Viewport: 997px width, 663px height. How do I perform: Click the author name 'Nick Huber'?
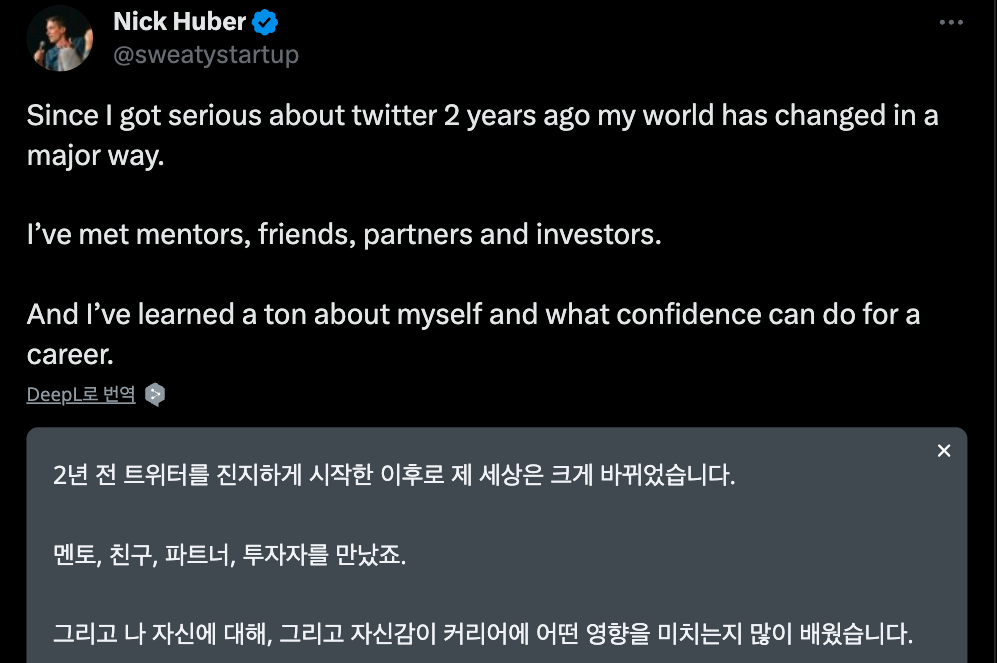(177, 21)
